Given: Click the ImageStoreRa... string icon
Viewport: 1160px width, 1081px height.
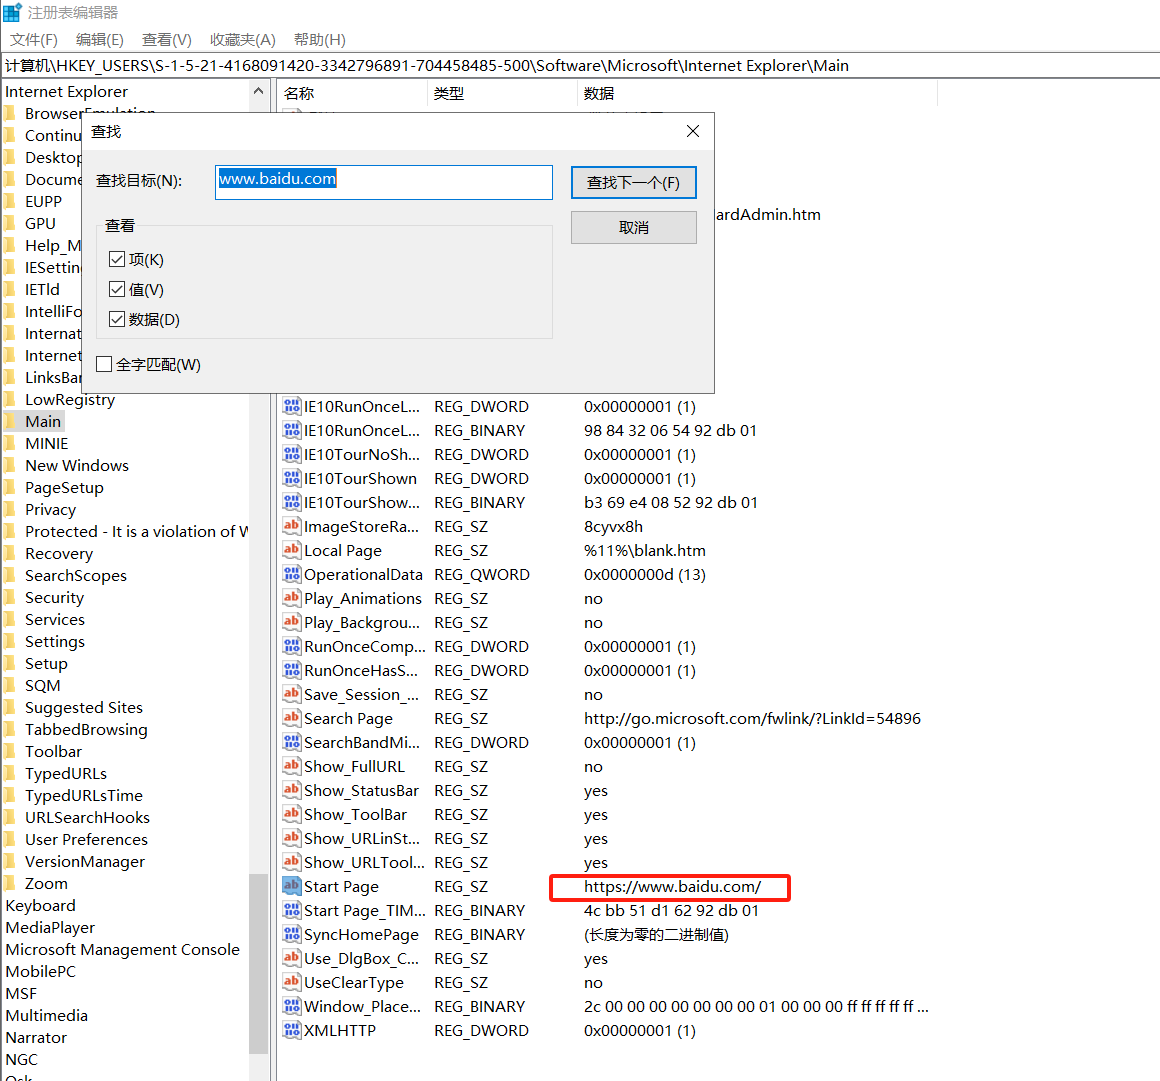Looking at the screenshot, I should 291,526.
